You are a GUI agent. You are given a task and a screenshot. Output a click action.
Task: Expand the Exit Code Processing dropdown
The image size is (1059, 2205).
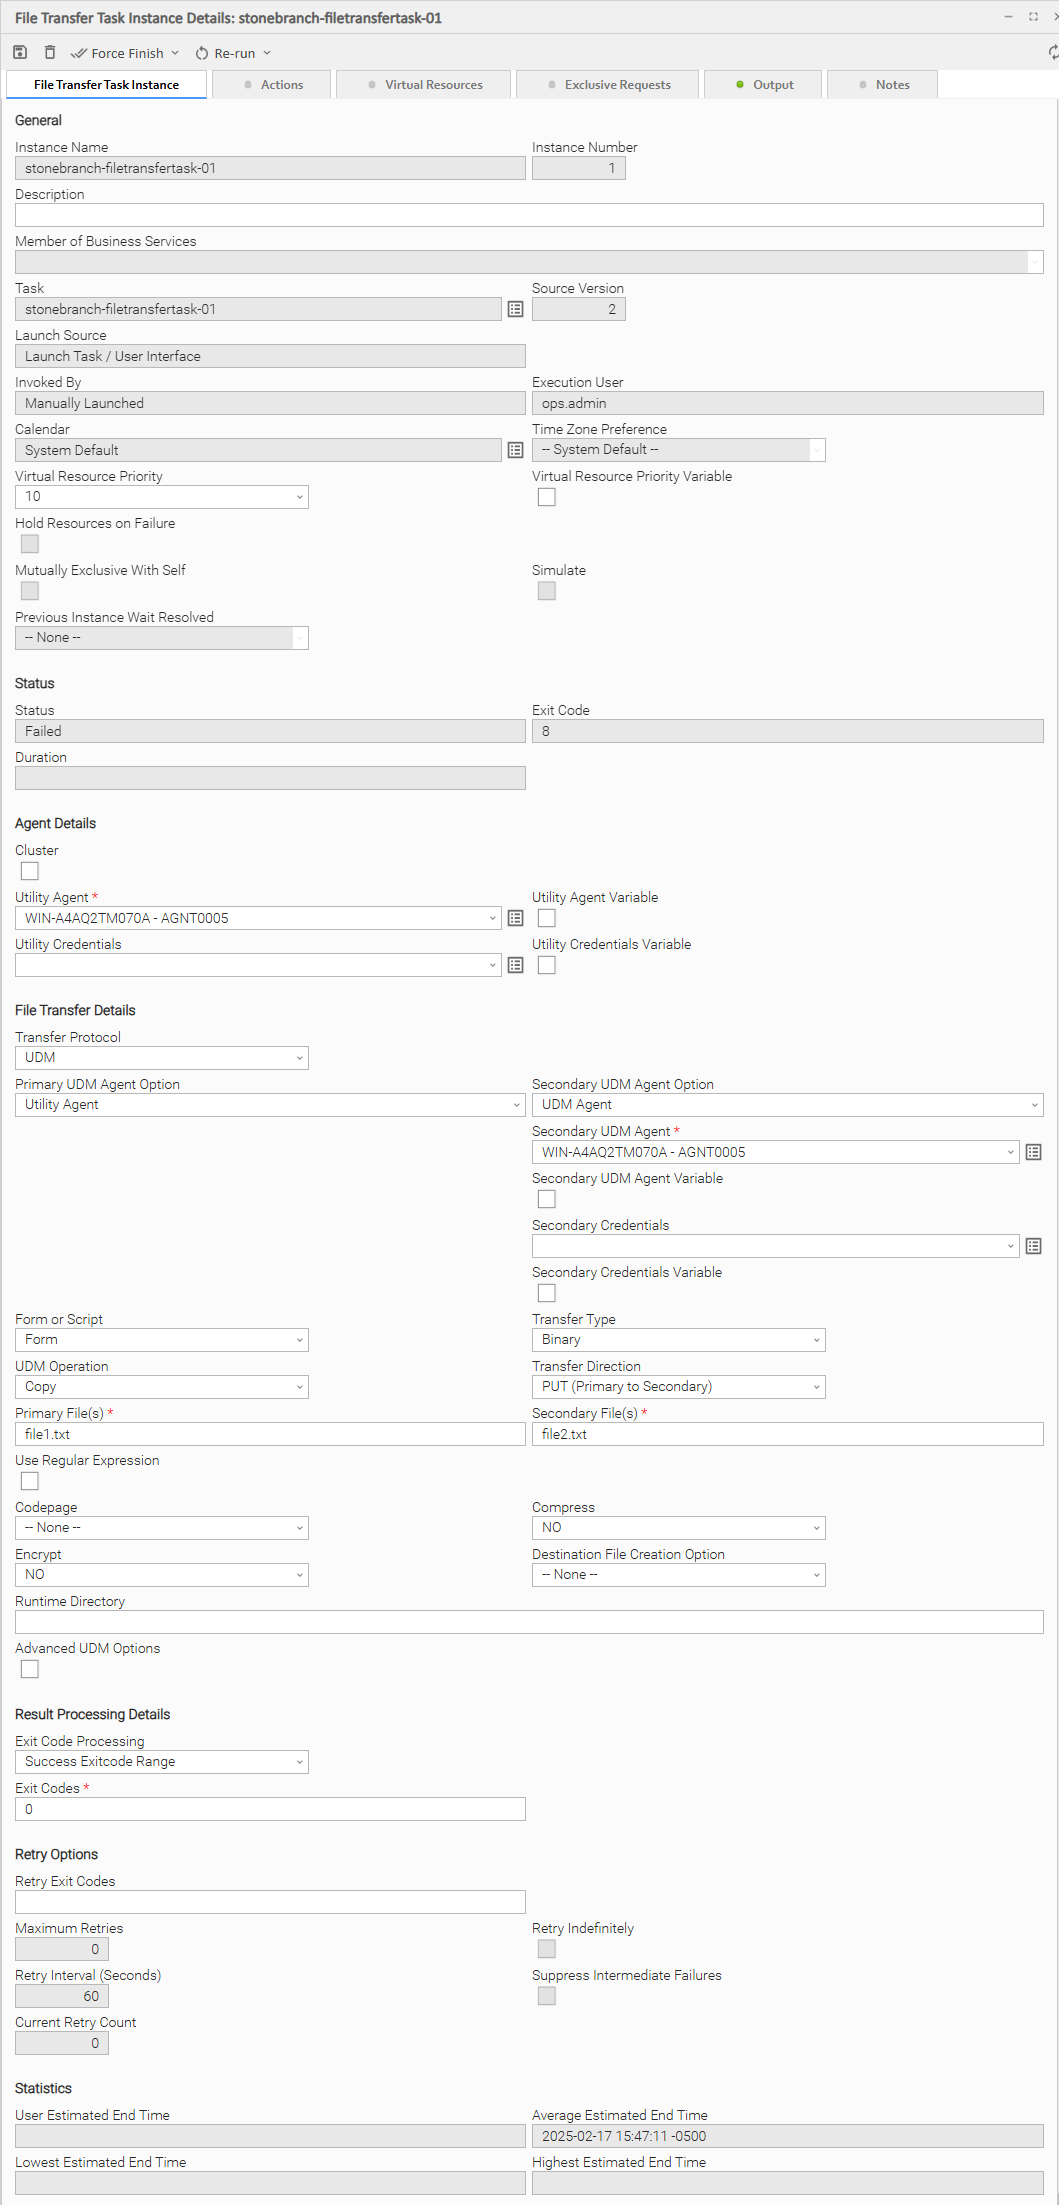click(x=162, y=1762)
